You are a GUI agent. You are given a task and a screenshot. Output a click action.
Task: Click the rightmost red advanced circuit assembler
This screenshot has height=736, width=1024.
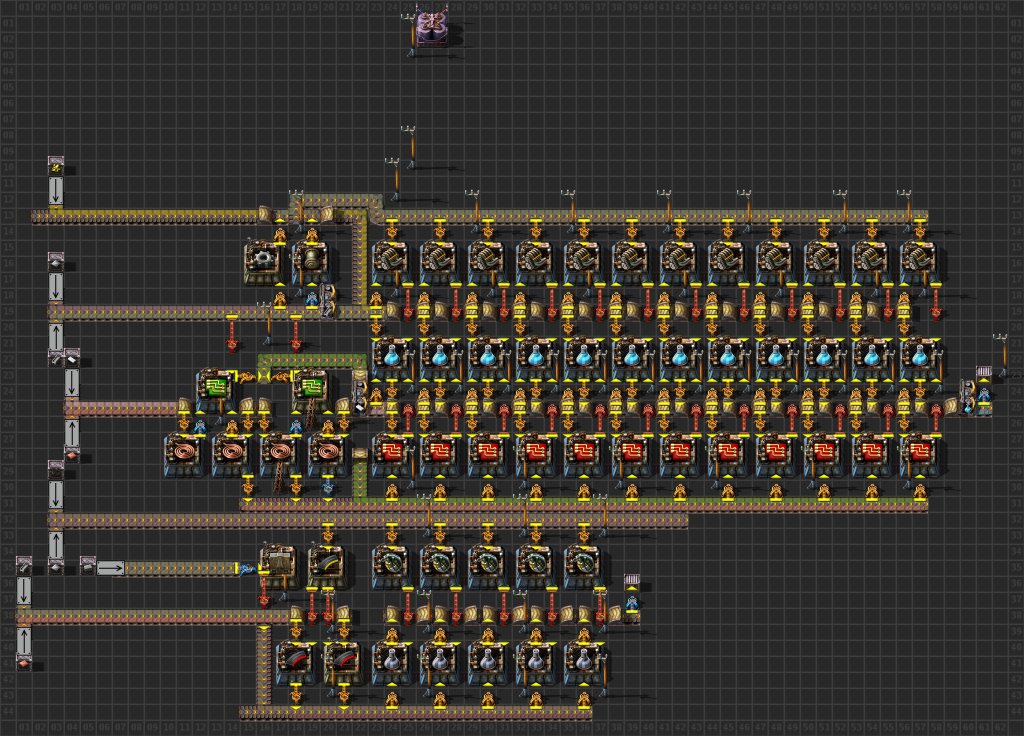(x=919, y=453)
